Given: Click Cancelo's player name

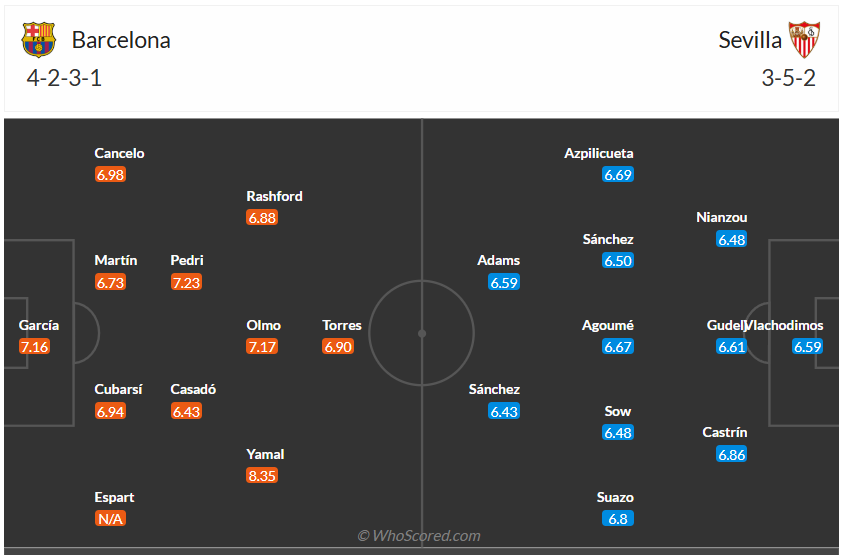Looking at the screenshot, I should coord(119,153).
